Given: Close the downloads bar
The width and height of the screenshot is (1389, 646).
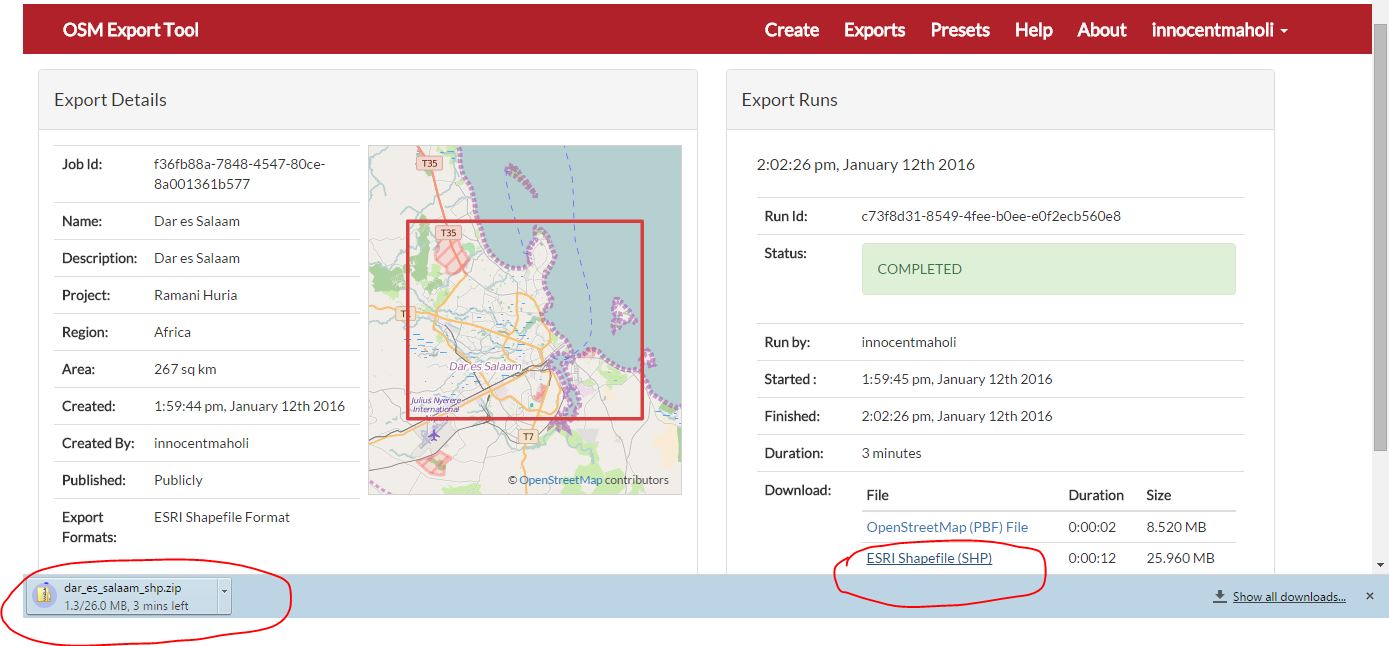Looking at the screenshot, I should [1370, 596].
